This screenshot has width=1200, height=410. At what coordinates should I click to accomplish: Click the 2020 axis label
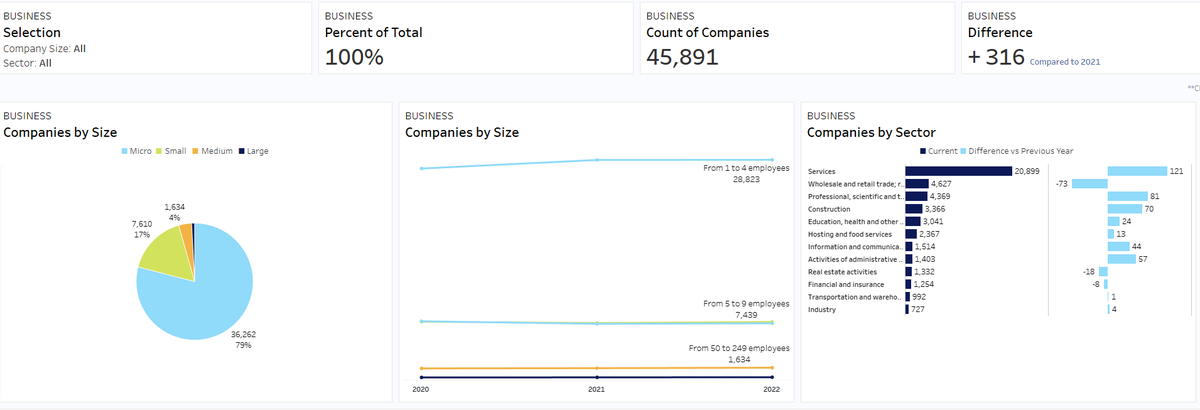[x=420, y=388]
